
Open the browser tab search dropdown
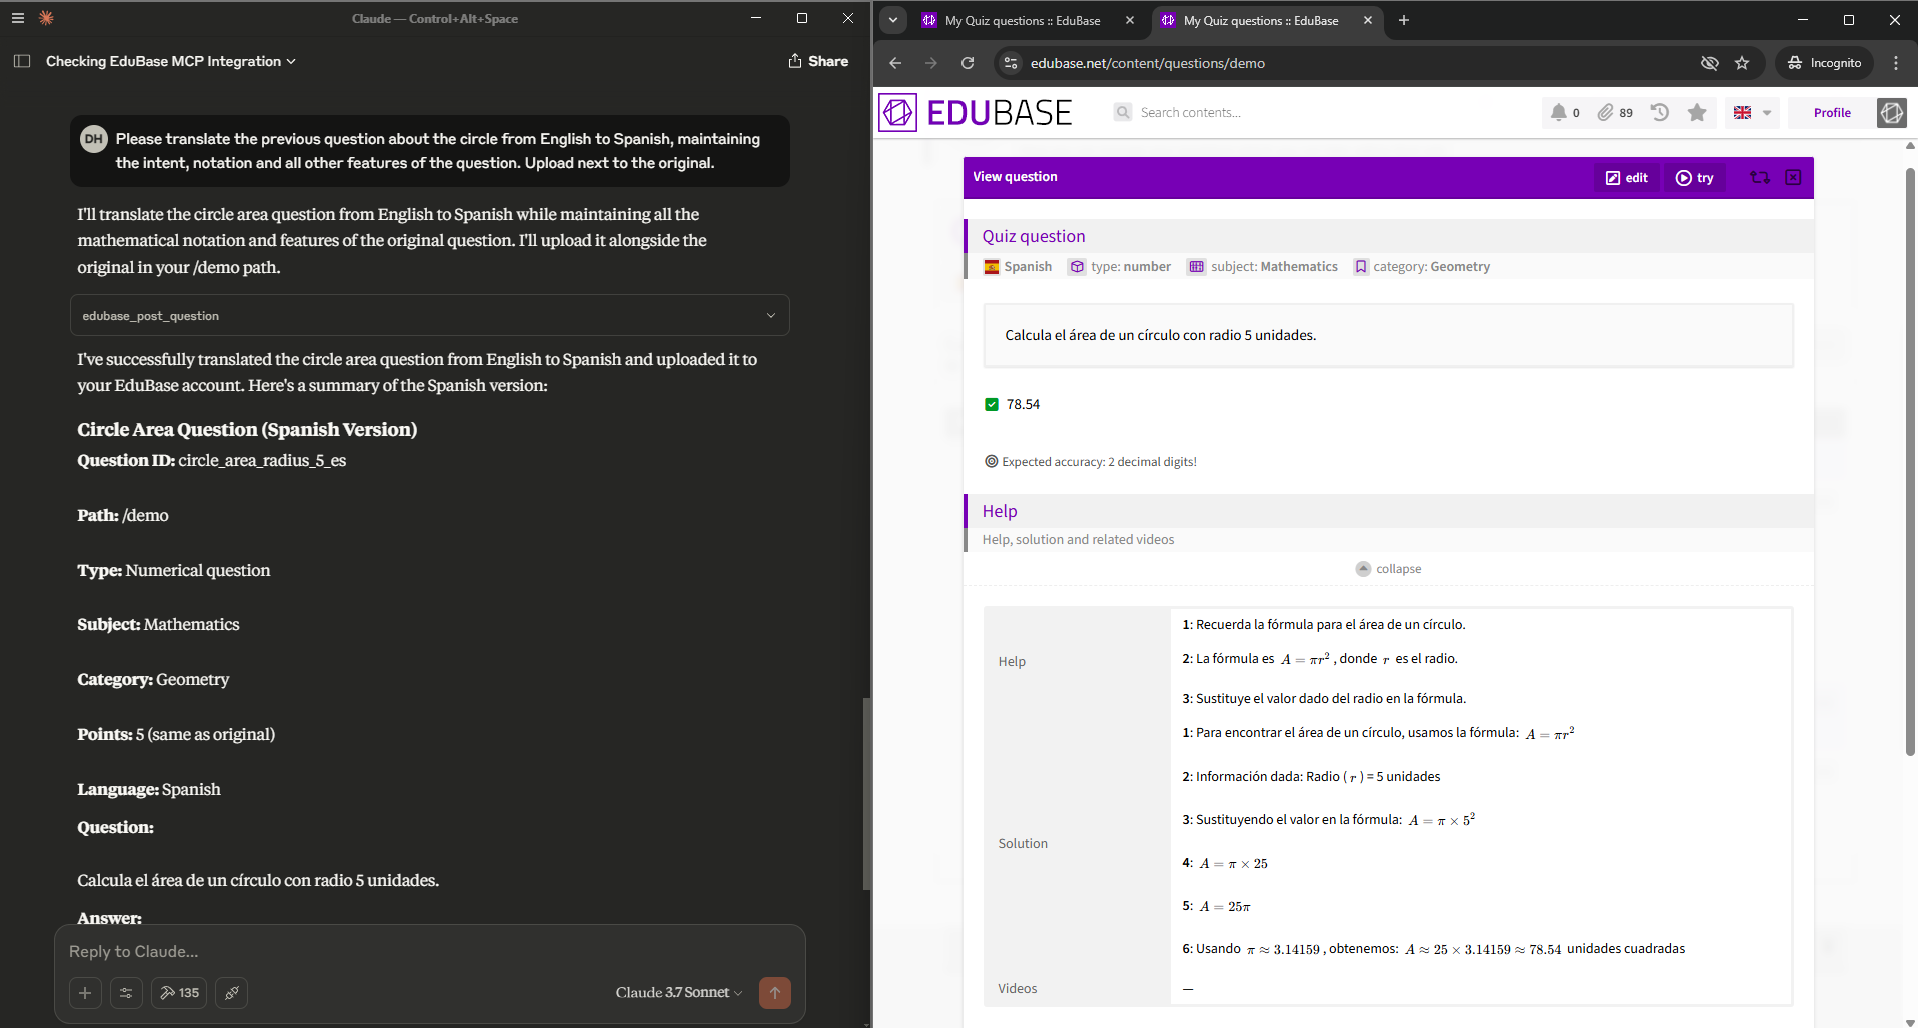(893, 20)
